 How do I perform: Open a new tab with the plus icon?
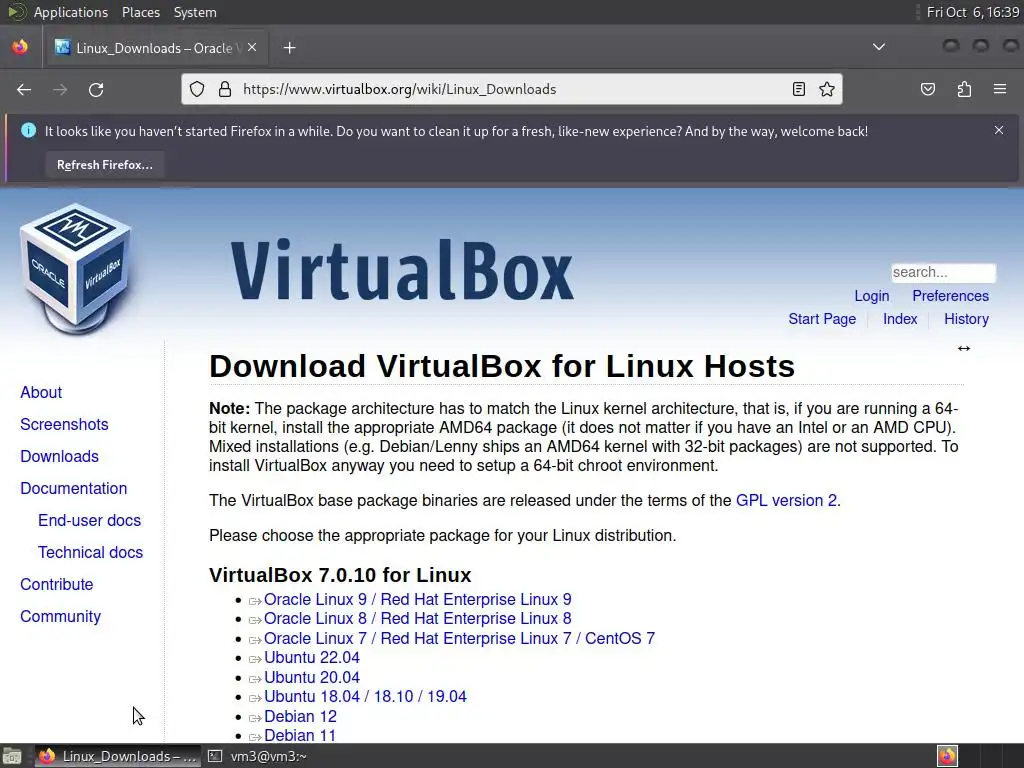coord(289,48)
